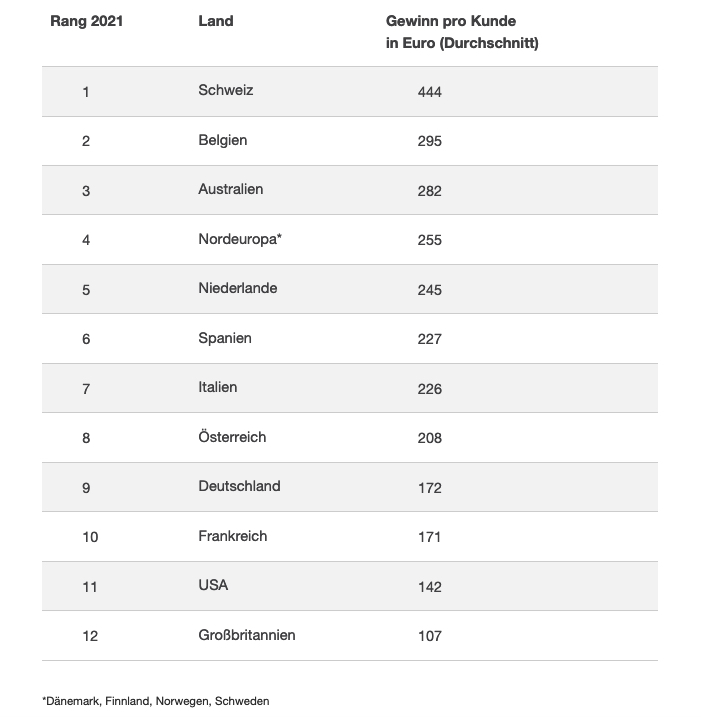701x718 pixels.
Task: Click the "Rang 2021" column header
Action: 86,21
